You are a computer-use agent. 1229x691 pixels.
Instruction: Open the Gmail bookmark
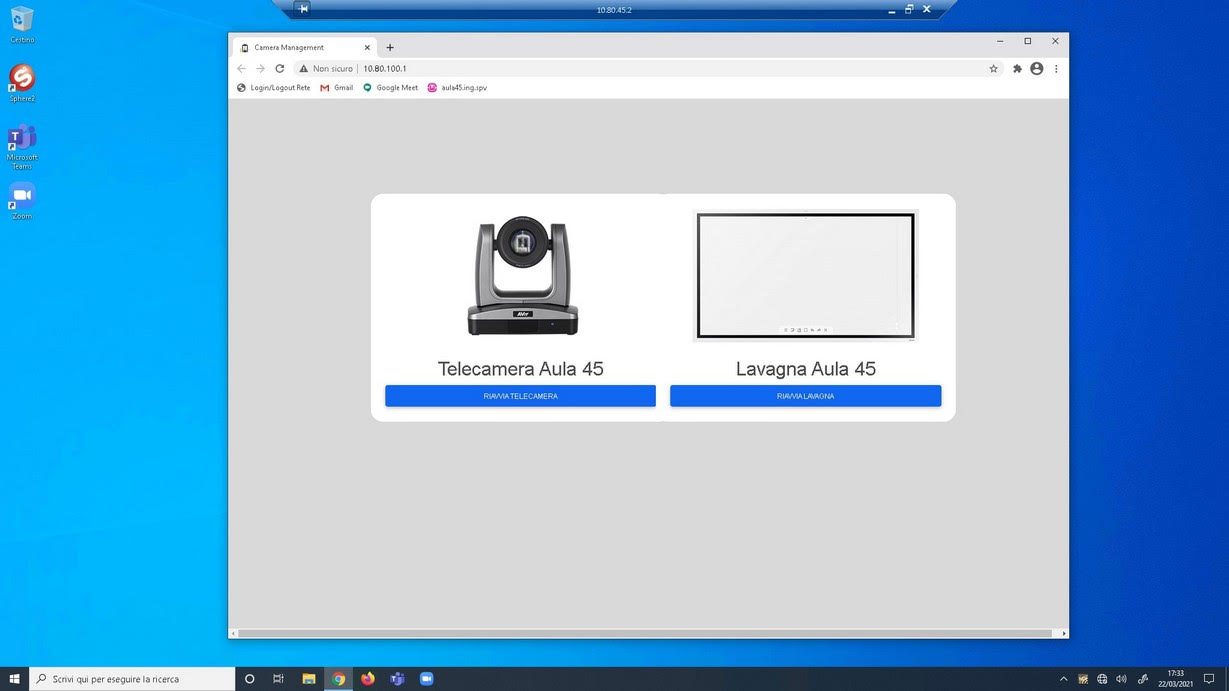point(336,88)
